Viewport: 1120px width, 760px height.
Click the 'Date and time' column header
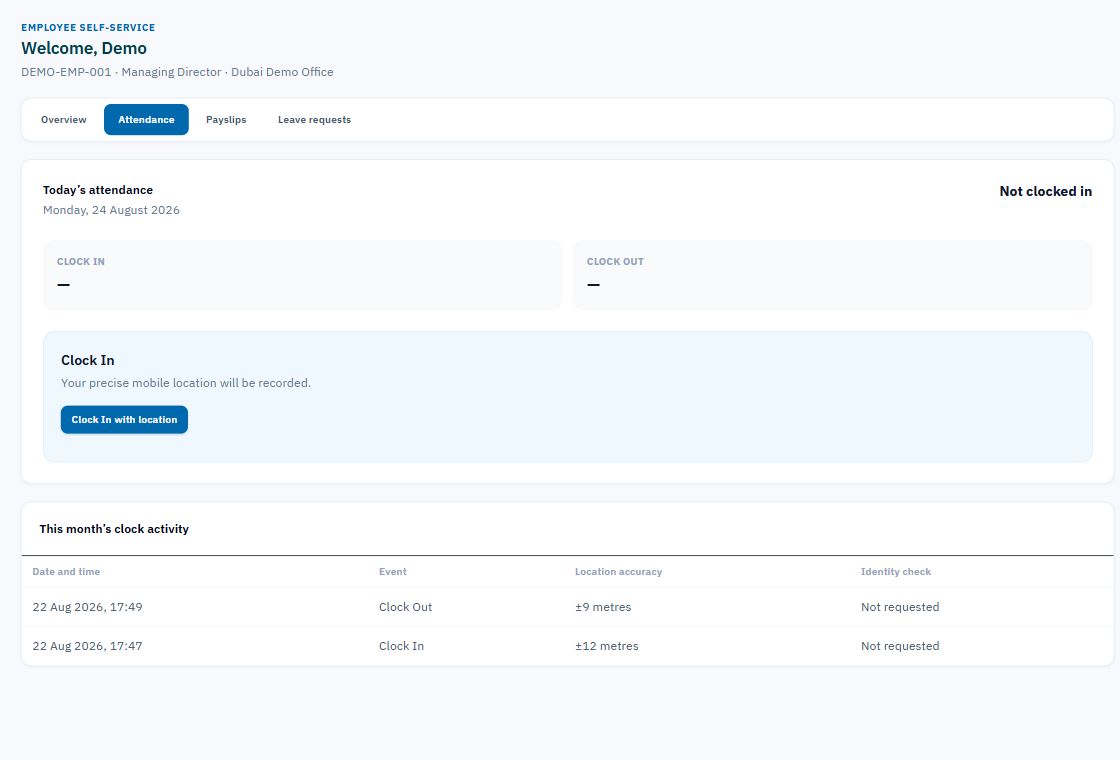(66, 571)
